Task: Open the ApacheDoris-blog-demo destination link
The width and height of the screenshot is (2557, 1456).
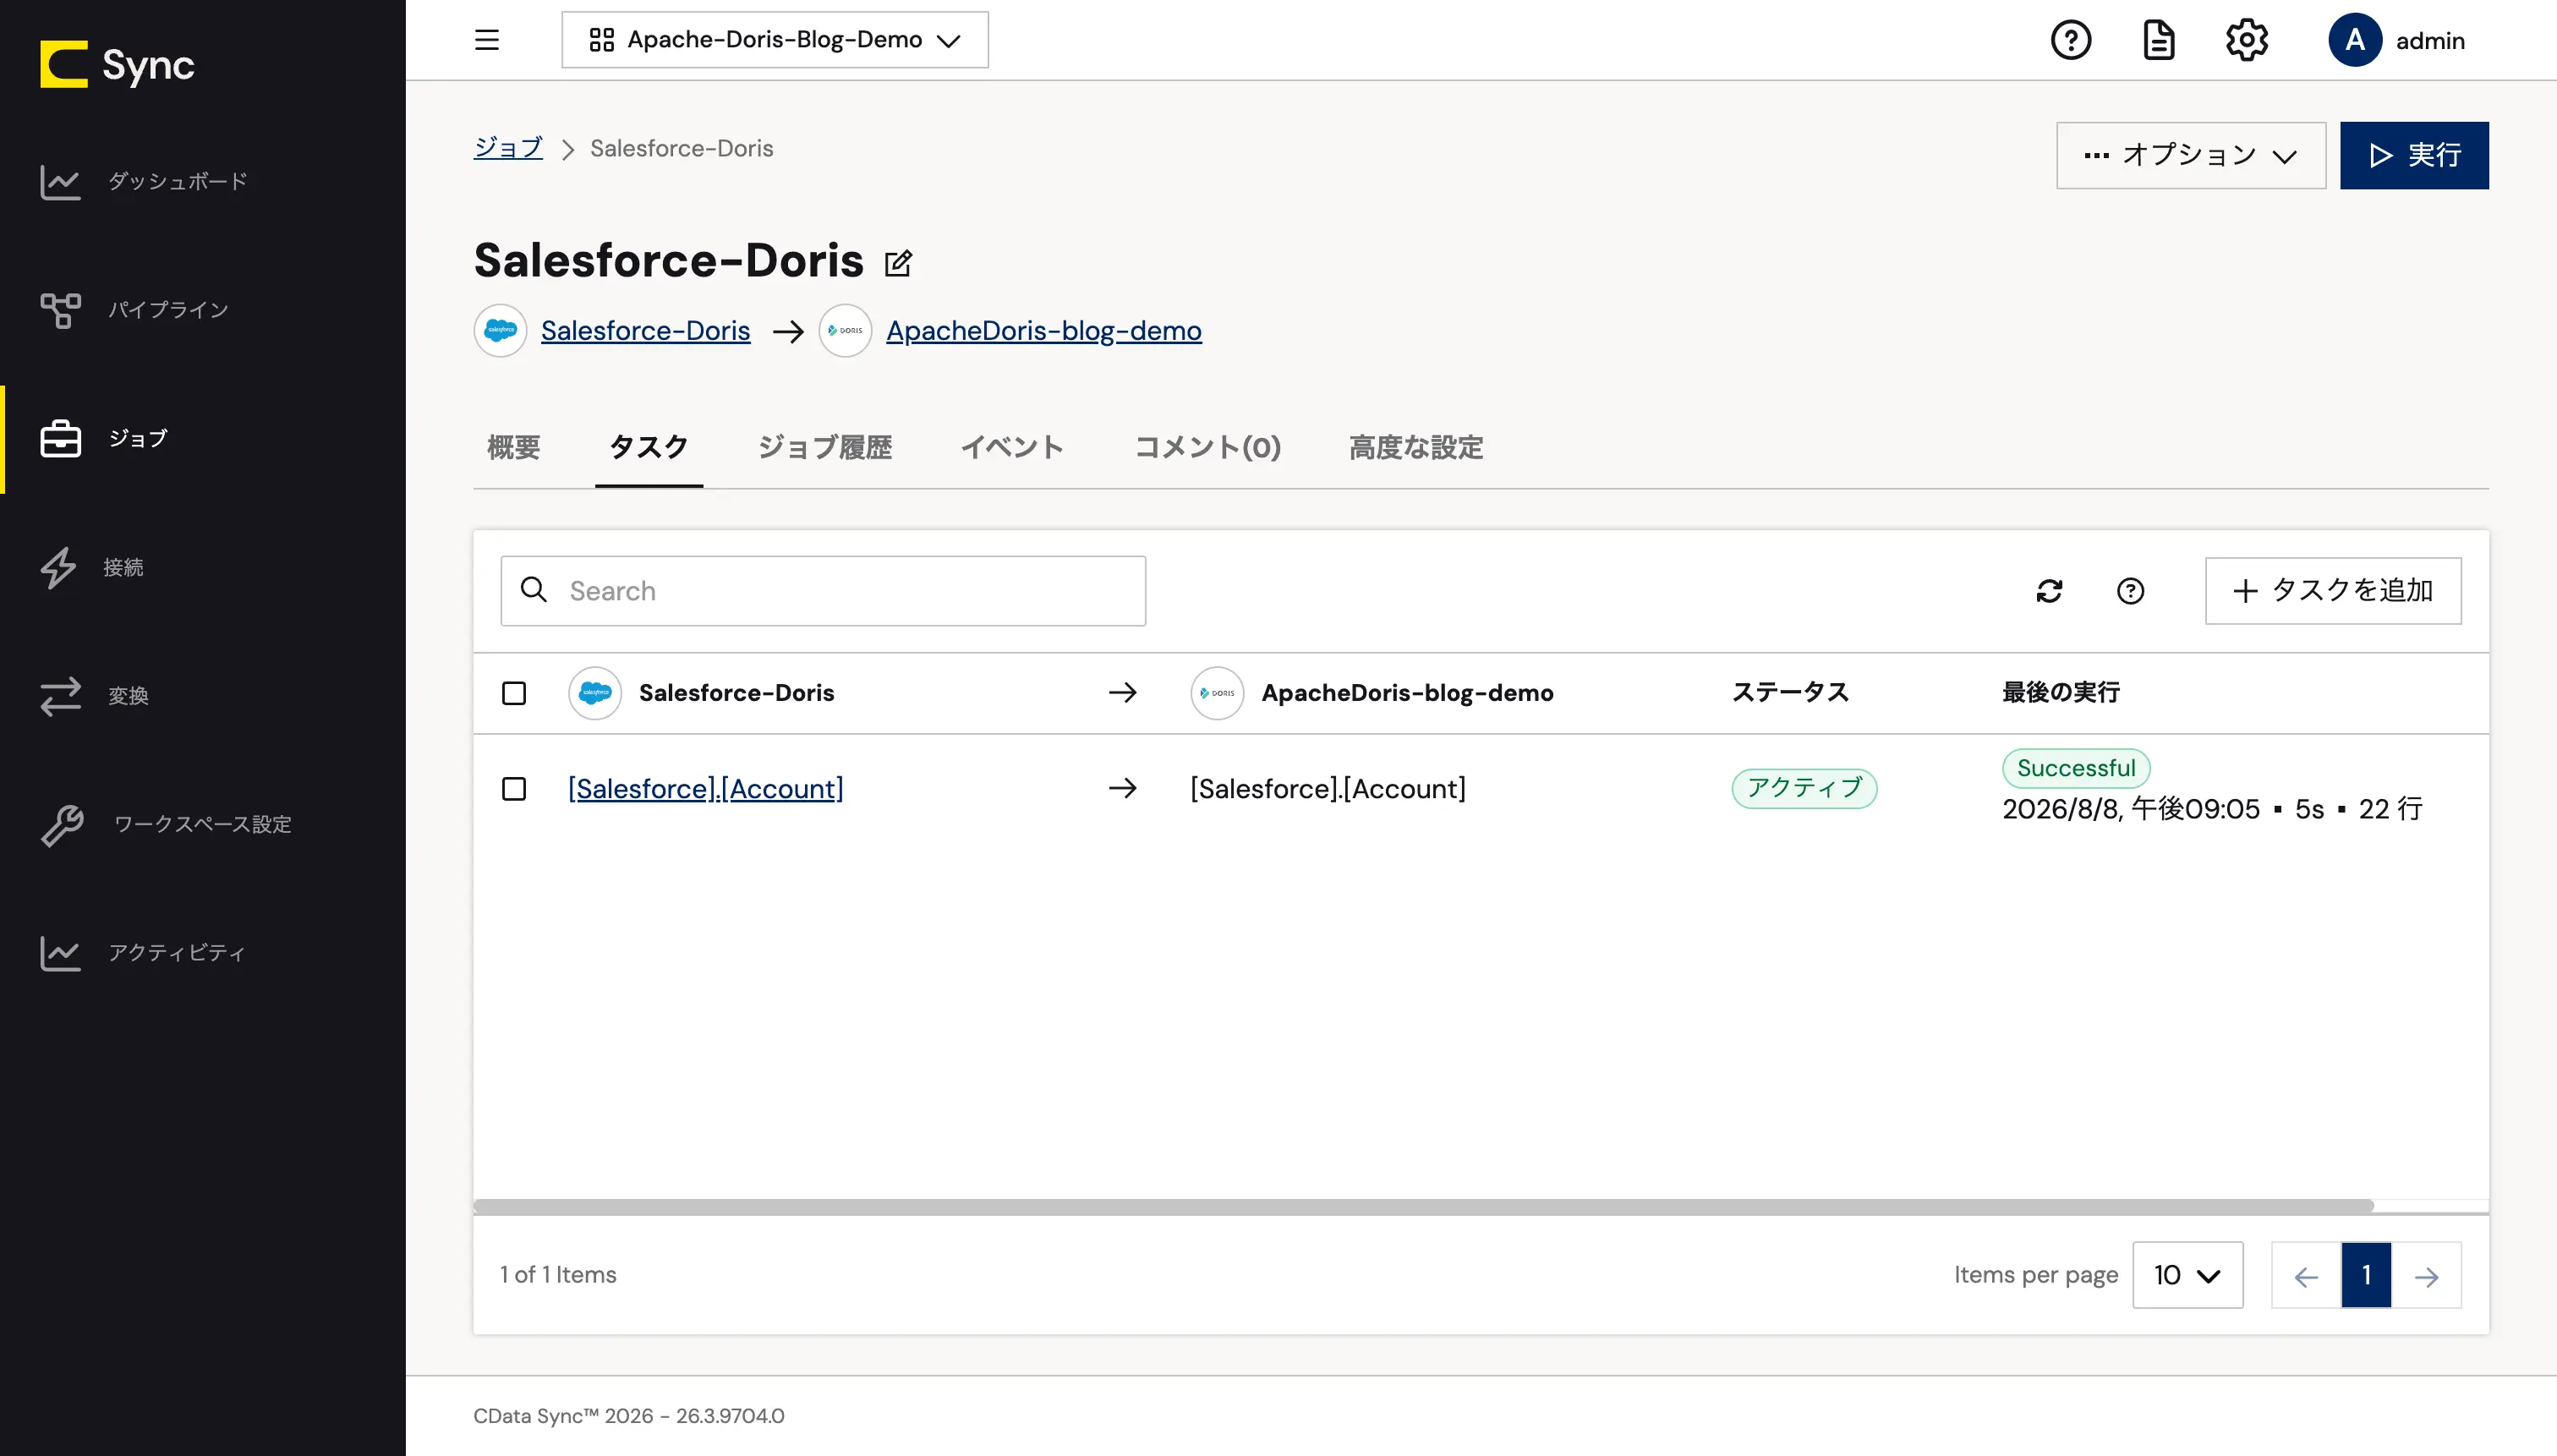Action: click(1044, 330)
